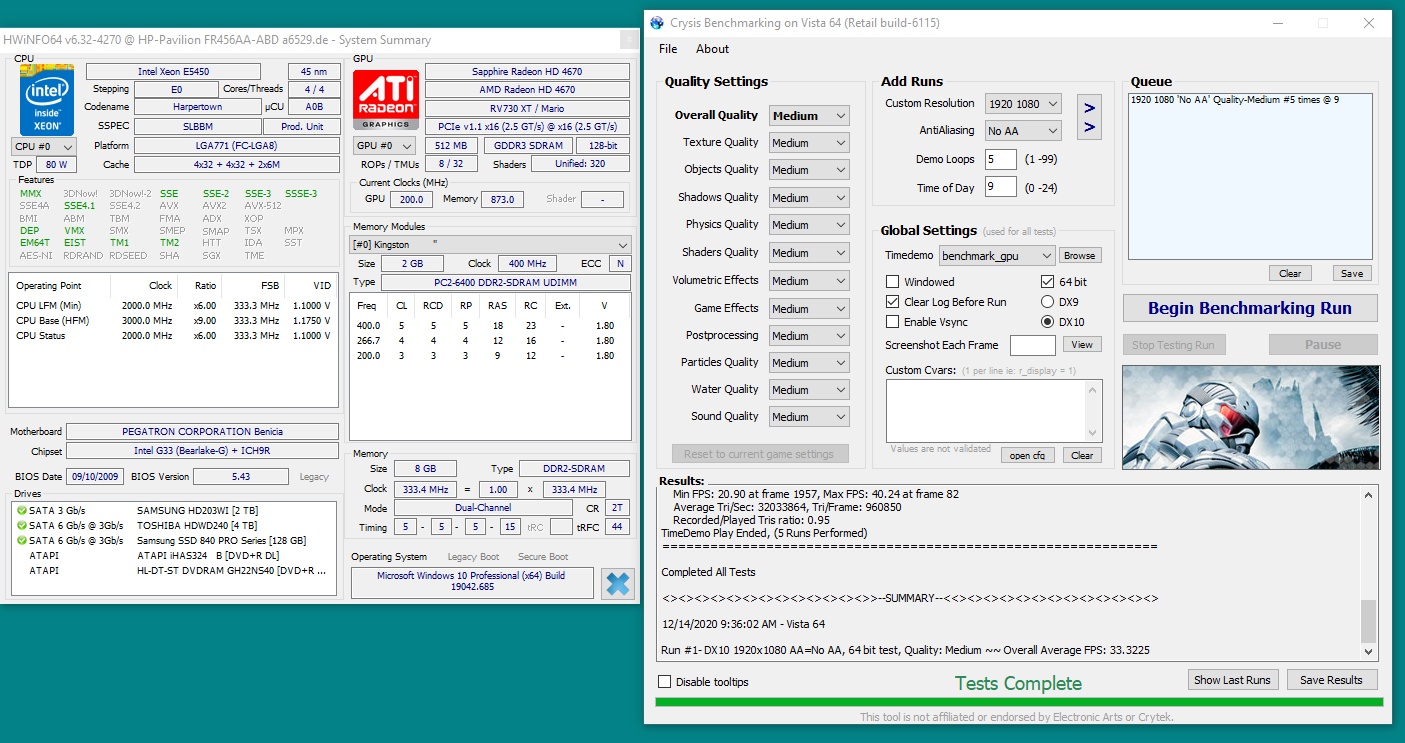
Task: Open the File menu
Action: 668,49
